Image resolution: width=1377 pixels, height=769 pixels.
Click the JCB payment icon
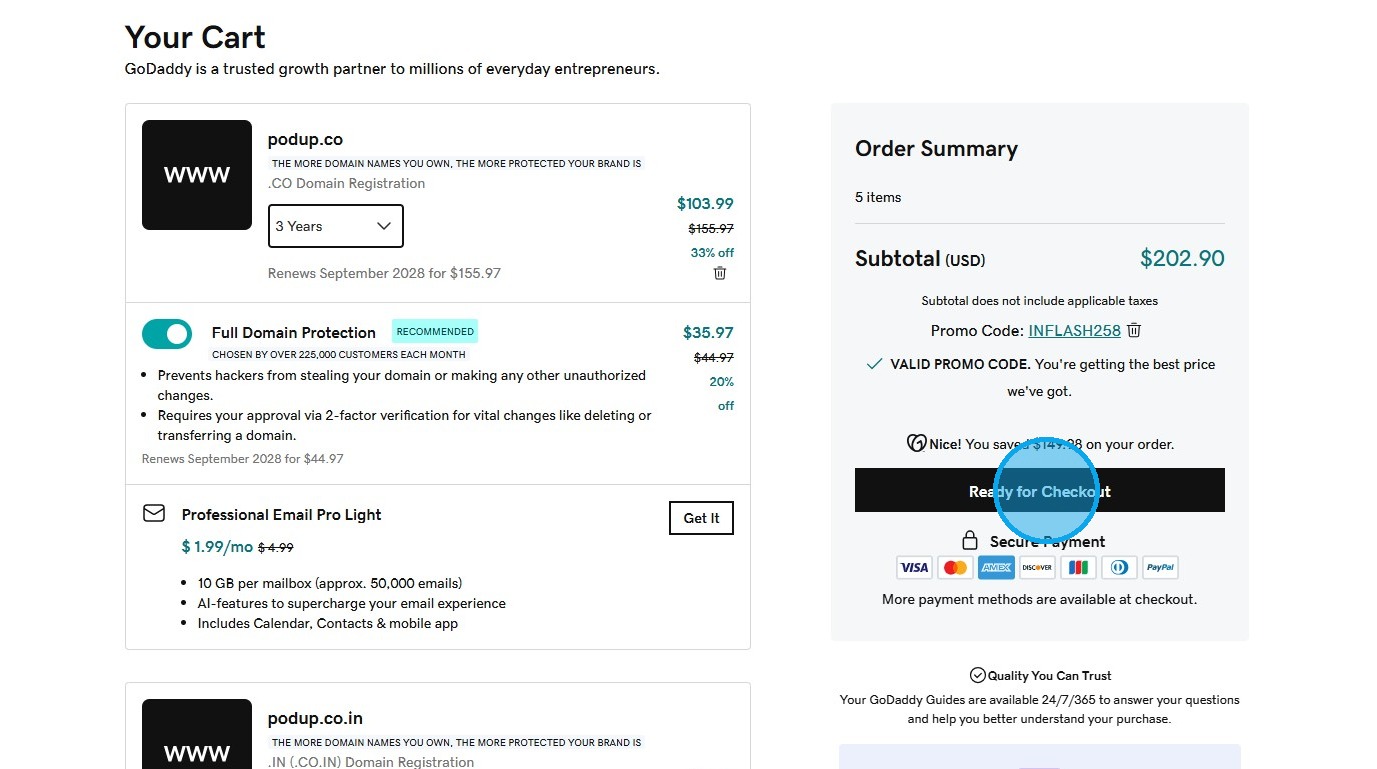tap(1078, 568)
